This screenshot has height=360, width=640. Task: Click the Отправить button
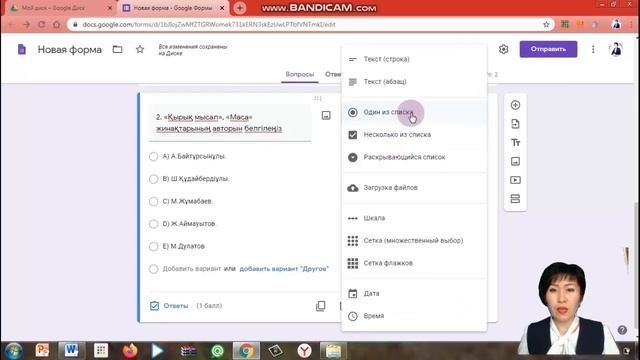[x=548, y=49]
